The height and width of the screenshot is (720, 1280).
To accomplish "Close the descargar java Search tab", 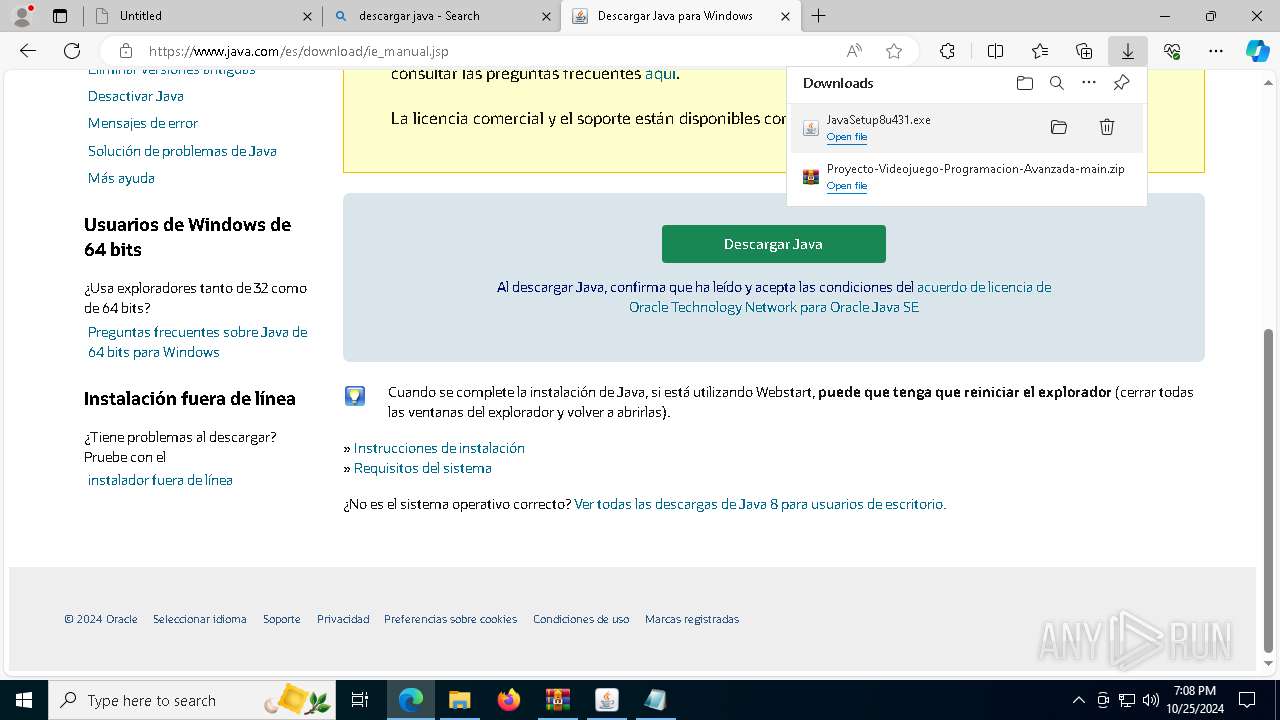I will (546, 16).
